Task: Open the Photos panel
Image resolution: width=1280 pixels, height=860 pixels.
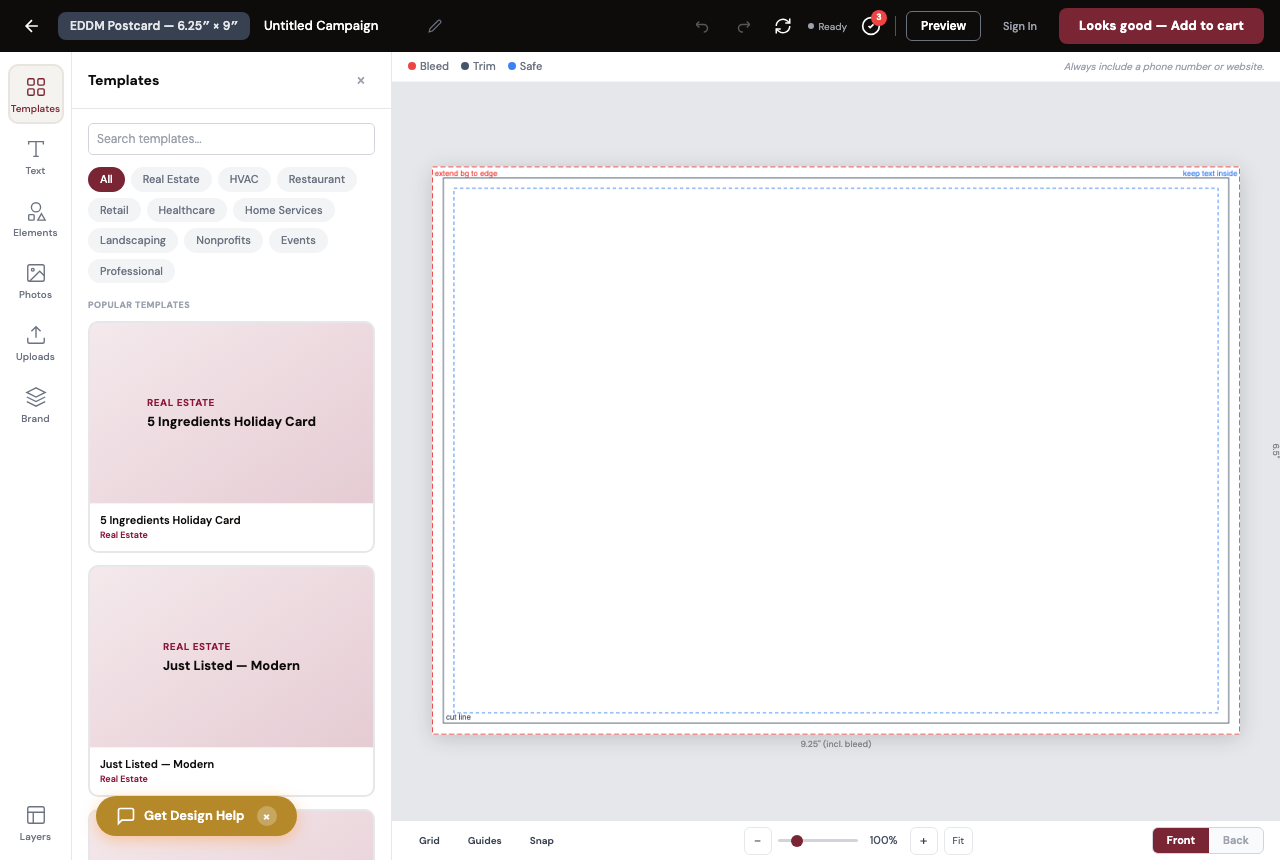Action: click(x=36, y=281)
